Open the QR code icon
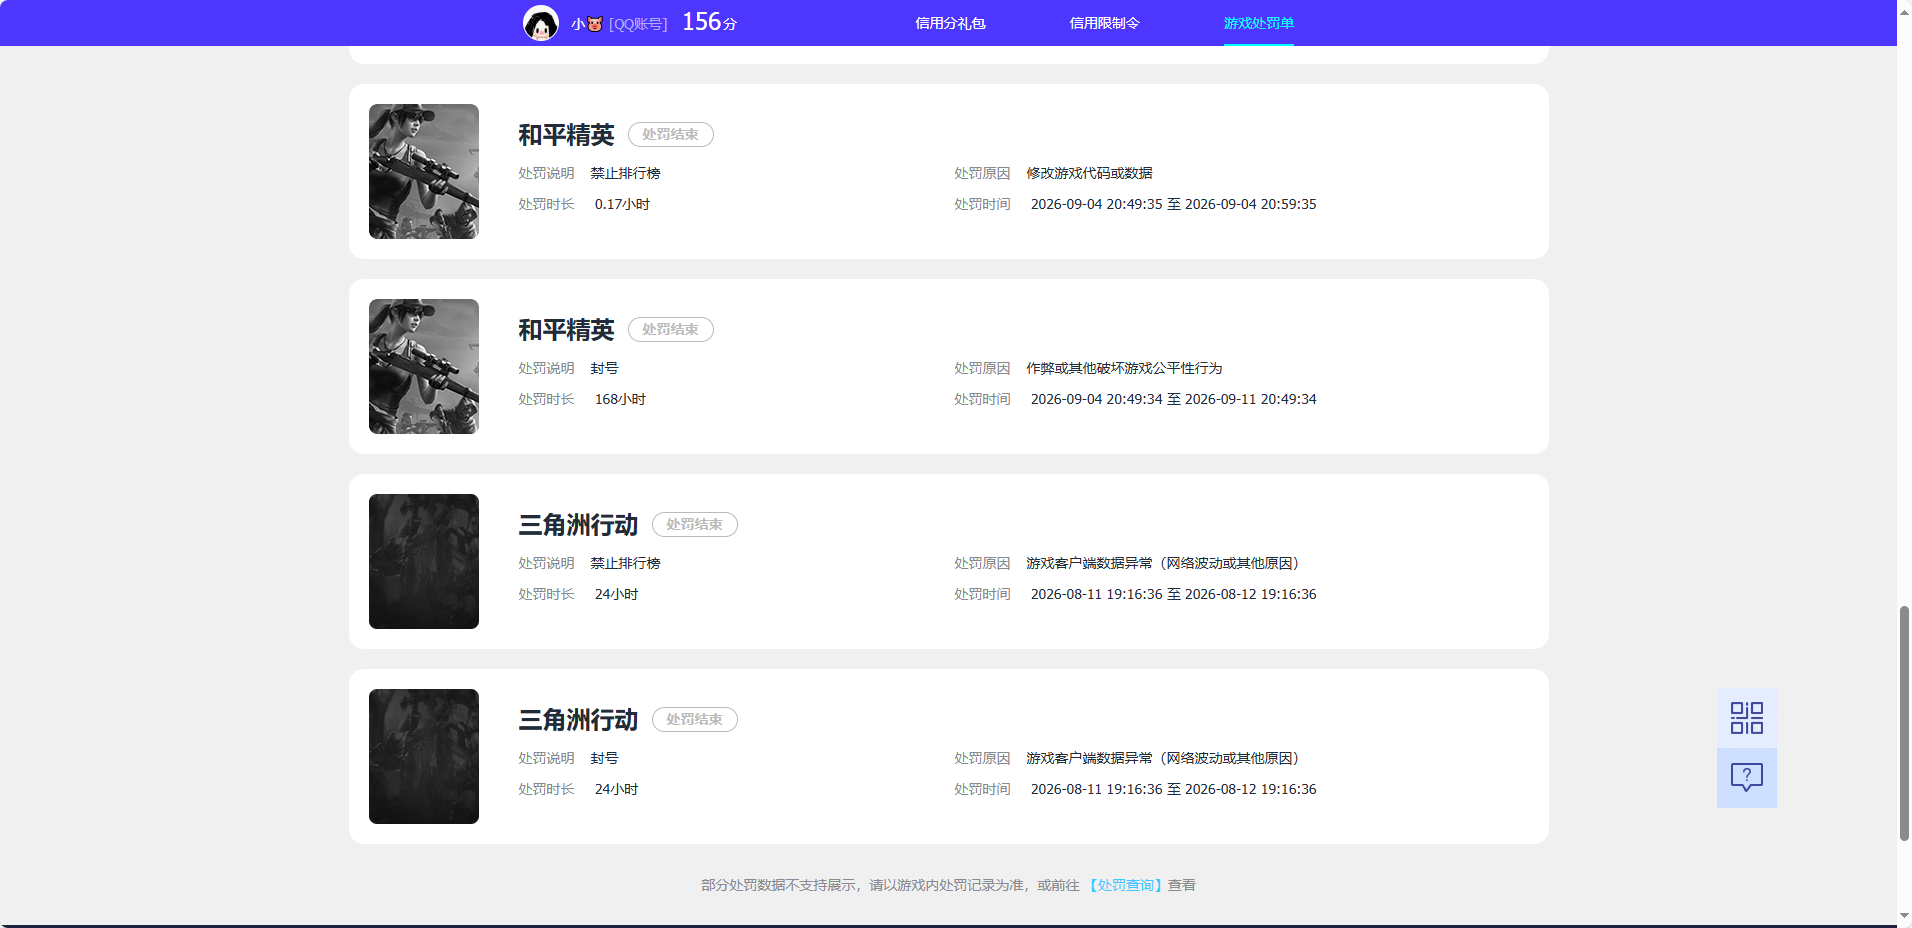 click(1747, 718)
